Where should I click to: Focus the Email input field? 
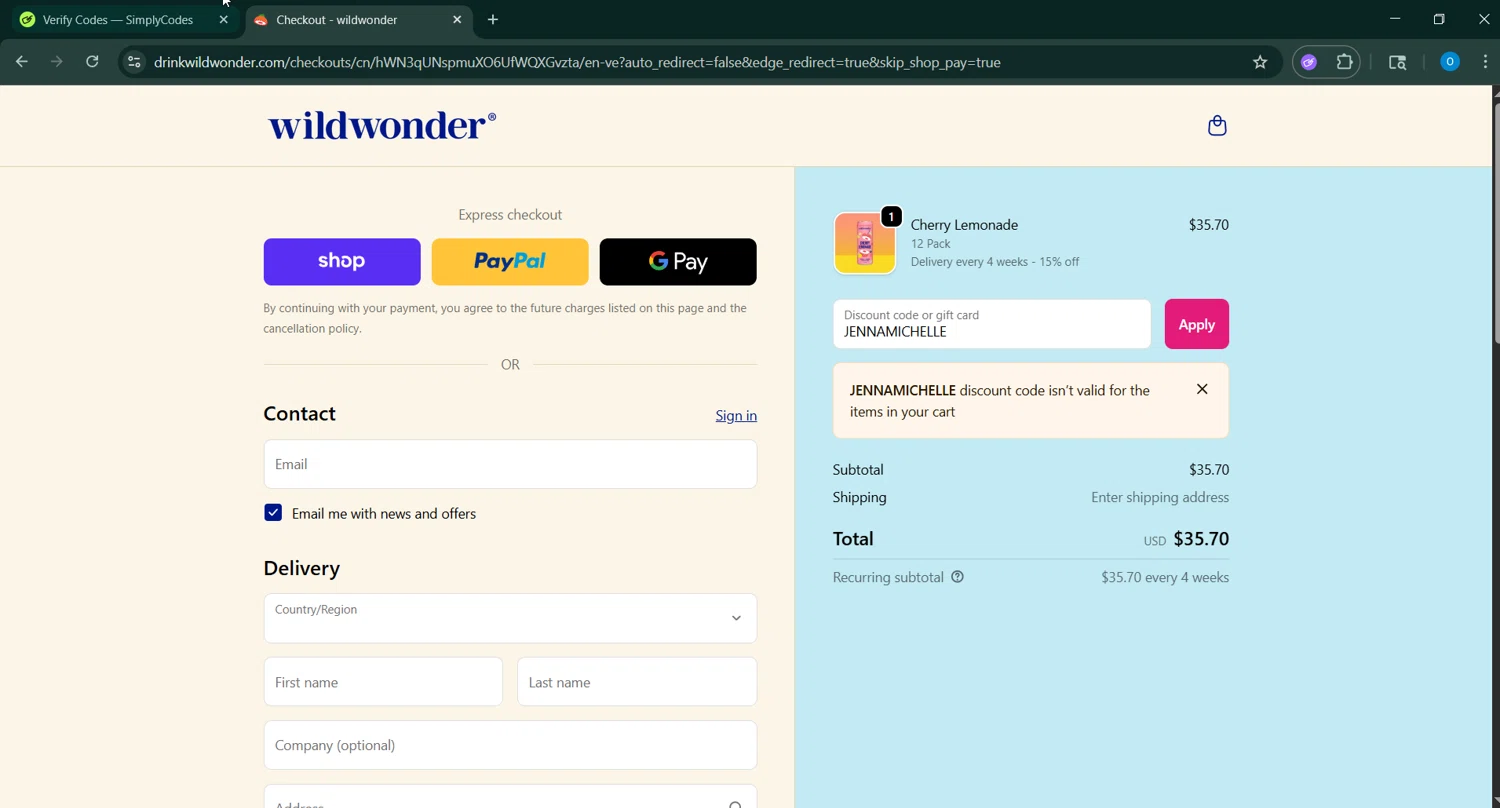coord(510,464)
